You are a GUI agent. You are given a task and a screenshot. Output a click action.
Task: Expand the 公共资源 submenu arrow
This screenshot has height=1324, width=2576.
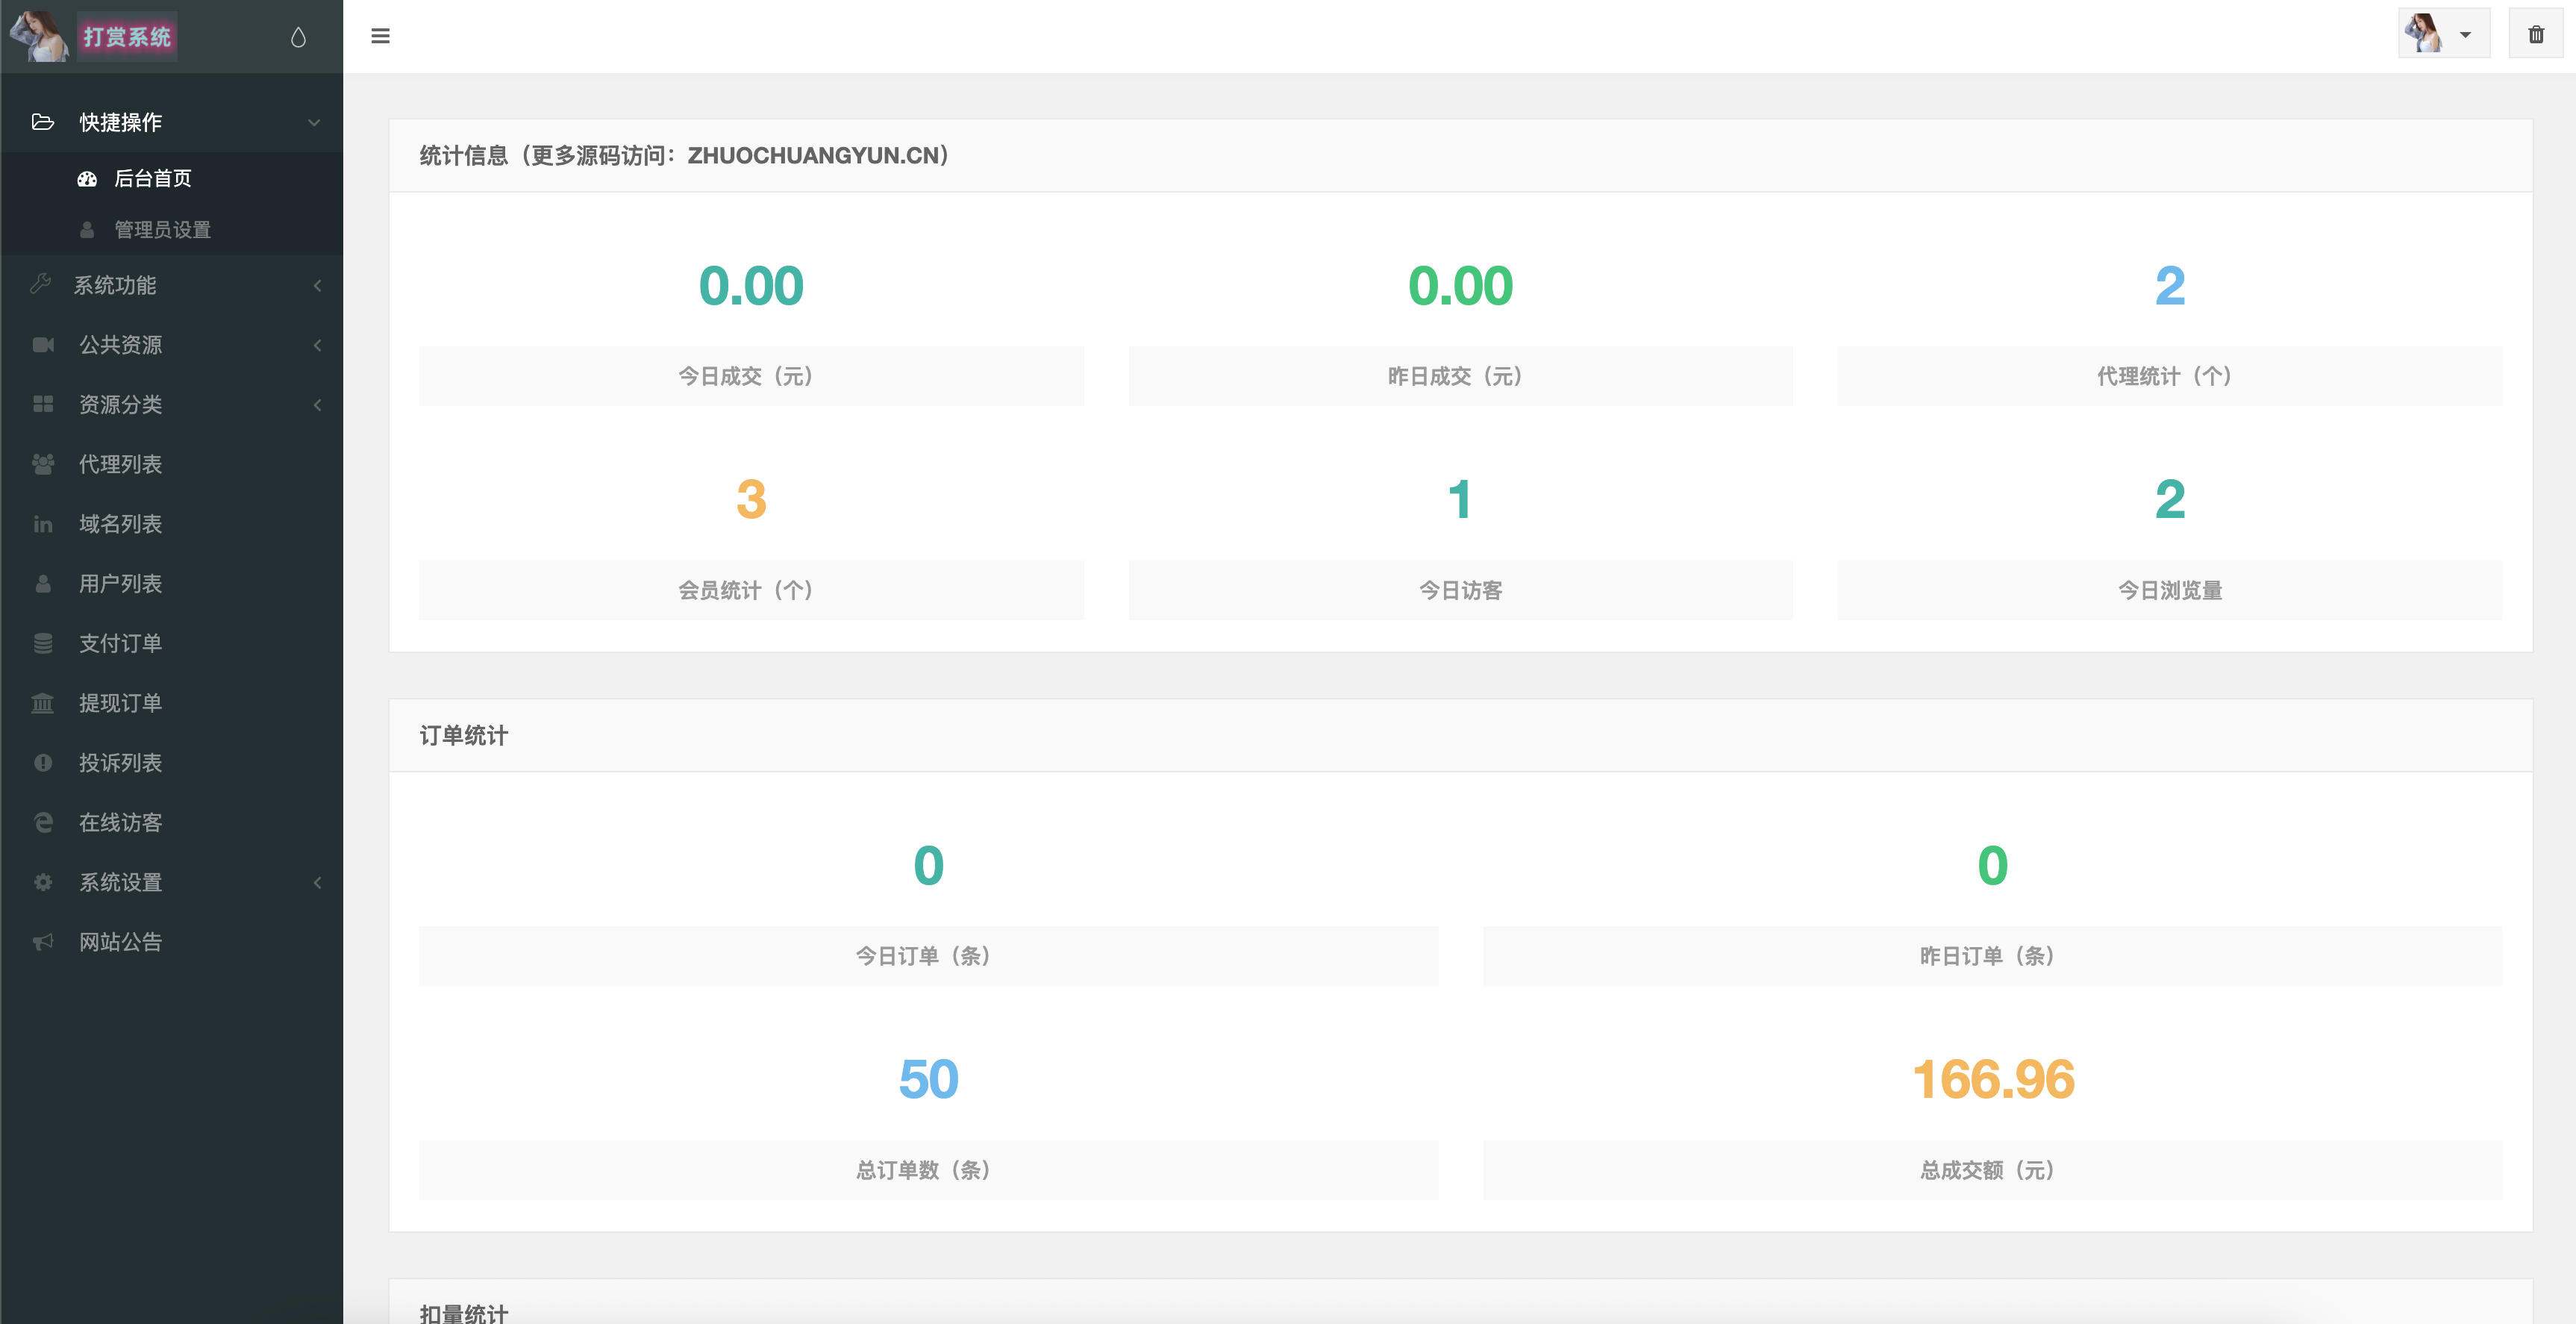[317, 345]
